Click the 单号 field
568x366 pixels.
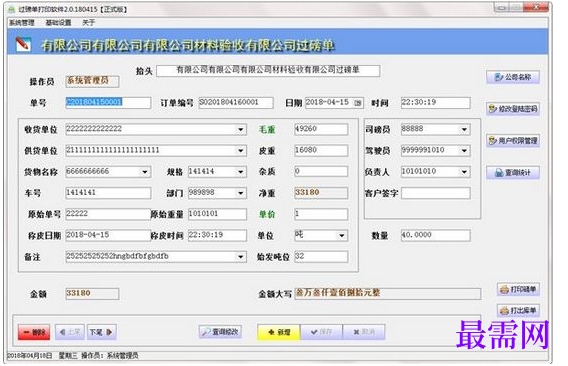click(x=108, y=103)
